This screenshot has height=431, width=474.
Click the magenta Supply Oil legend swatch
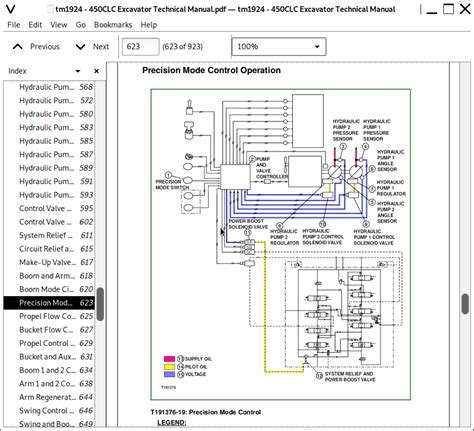pos(169,359)
